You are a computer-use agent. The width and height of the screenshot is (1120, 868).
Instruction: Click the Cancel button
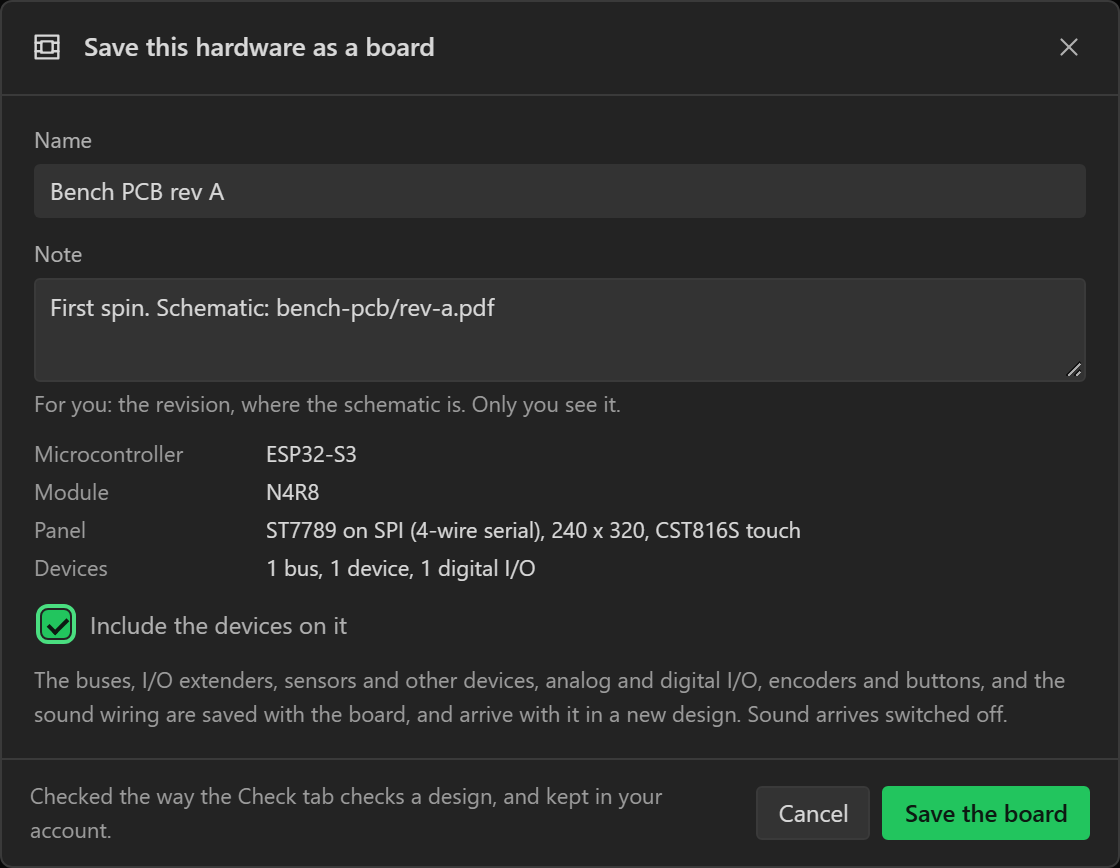point(813,813)
